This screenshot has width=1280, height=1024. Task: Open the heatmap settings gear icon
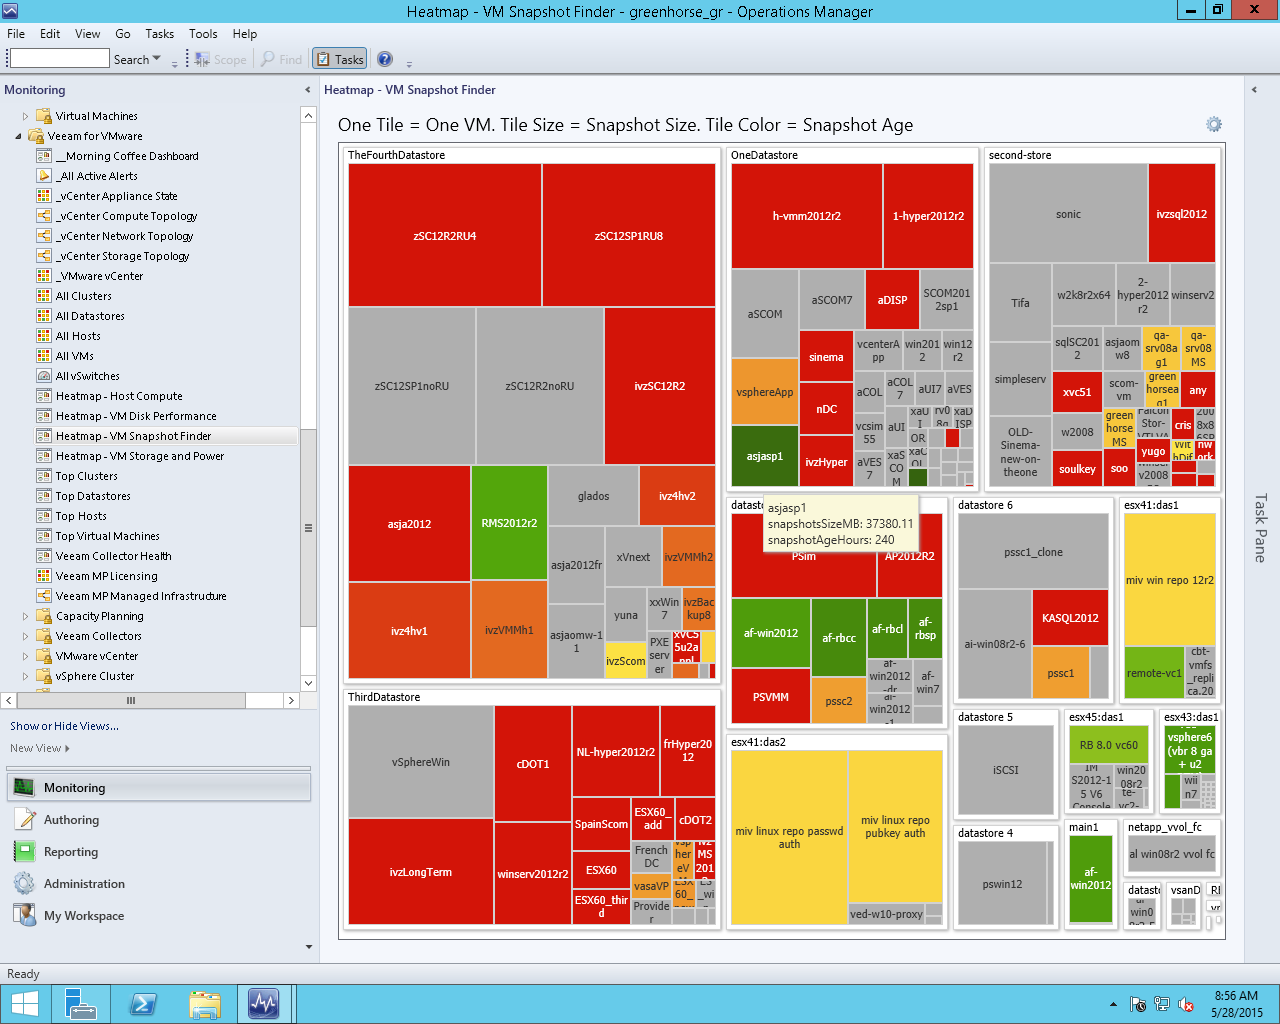coord(1214,125)
